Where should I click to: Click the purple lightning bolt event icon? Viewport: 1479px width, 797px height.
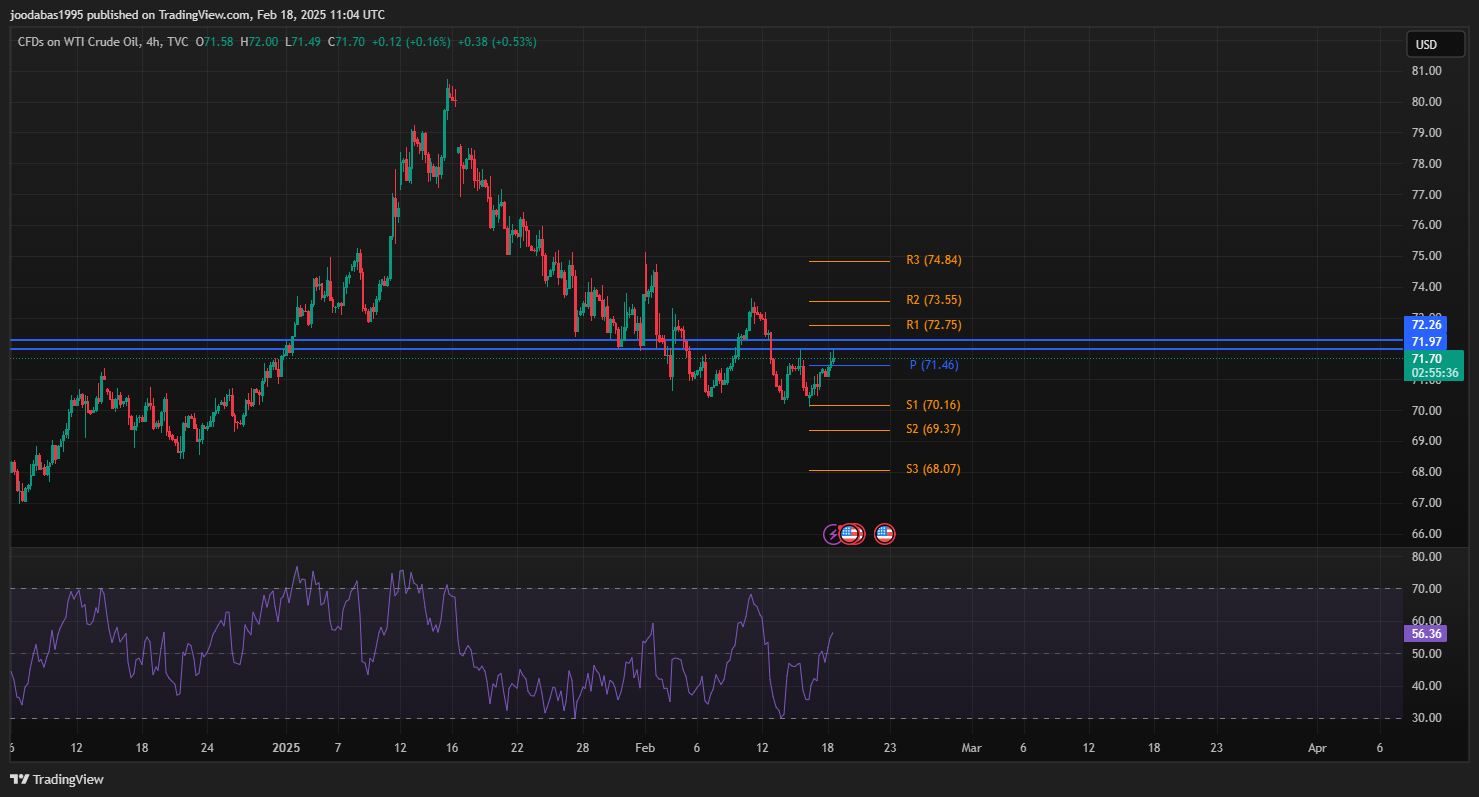832,534
